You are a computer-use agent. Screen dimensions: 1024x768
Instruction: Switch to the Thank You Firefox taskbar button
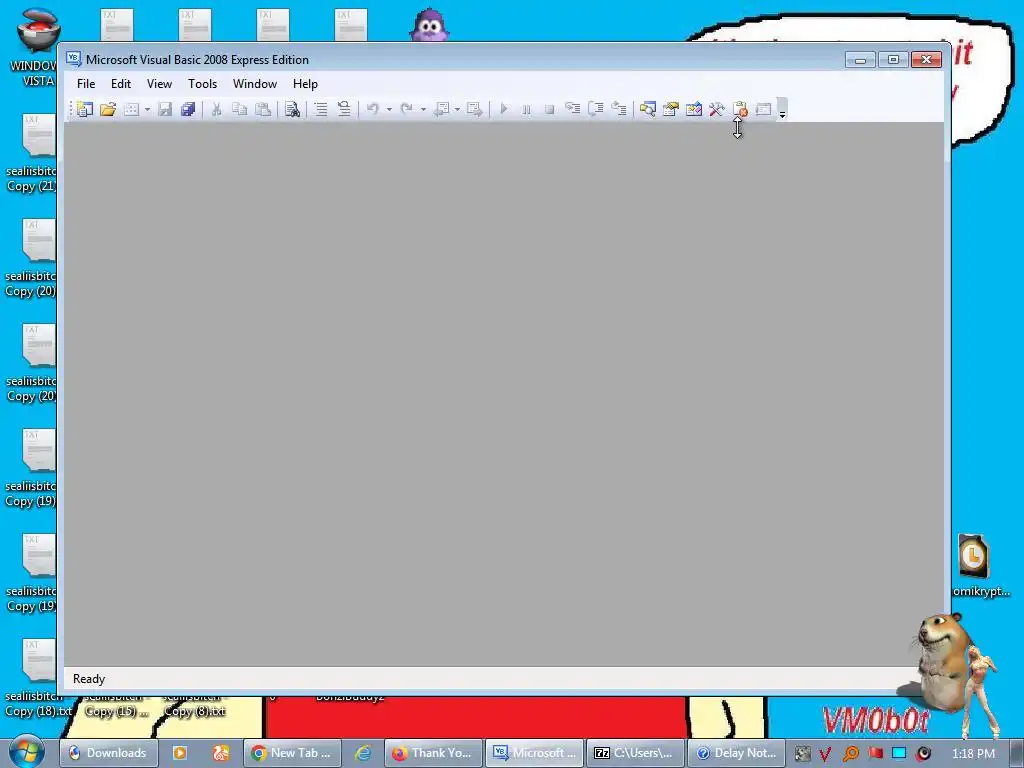(434, 753)
